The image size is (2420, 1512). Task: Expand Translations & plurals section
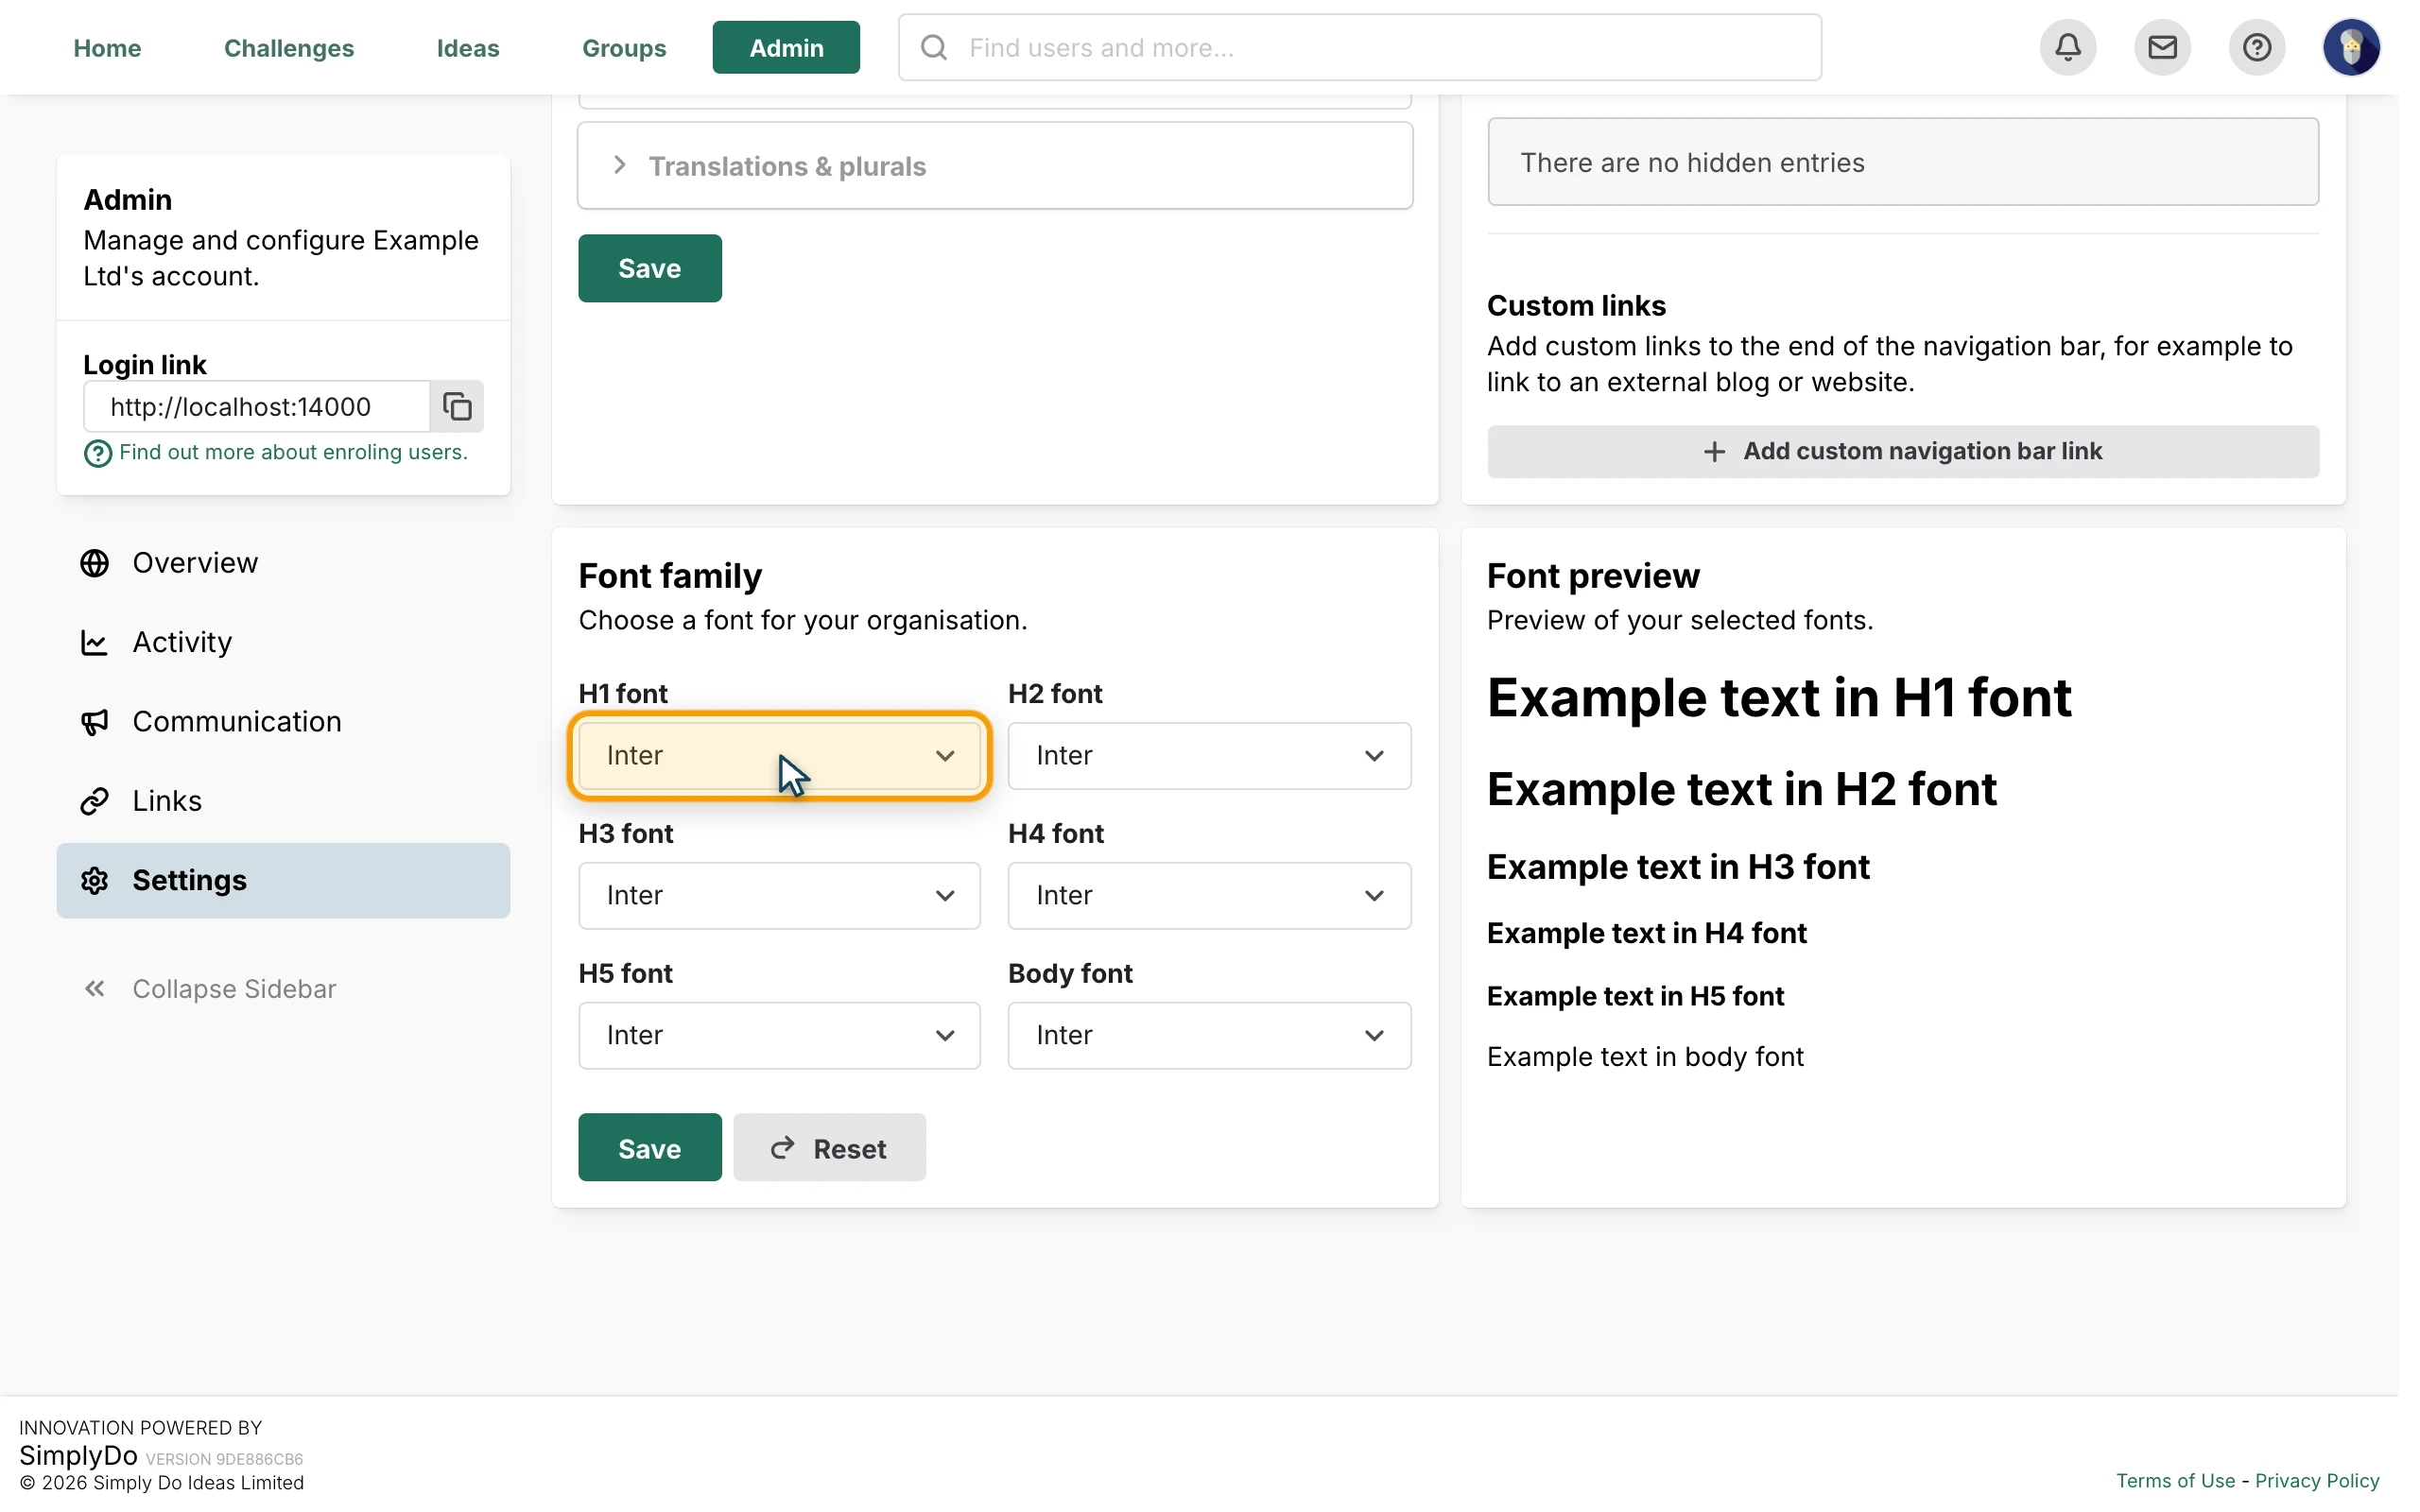pos(995,166)
